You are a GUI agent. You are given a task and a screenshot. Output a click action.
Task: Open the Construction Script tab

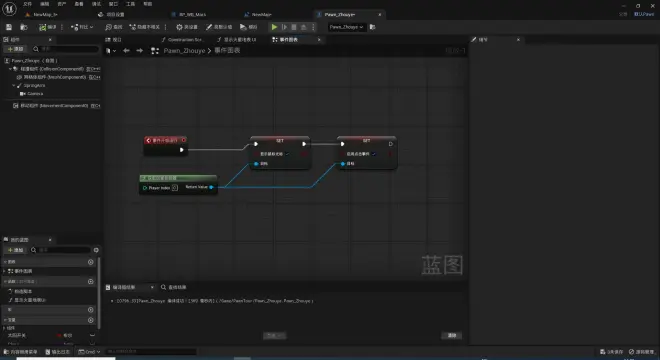click(x=182, y=40)
